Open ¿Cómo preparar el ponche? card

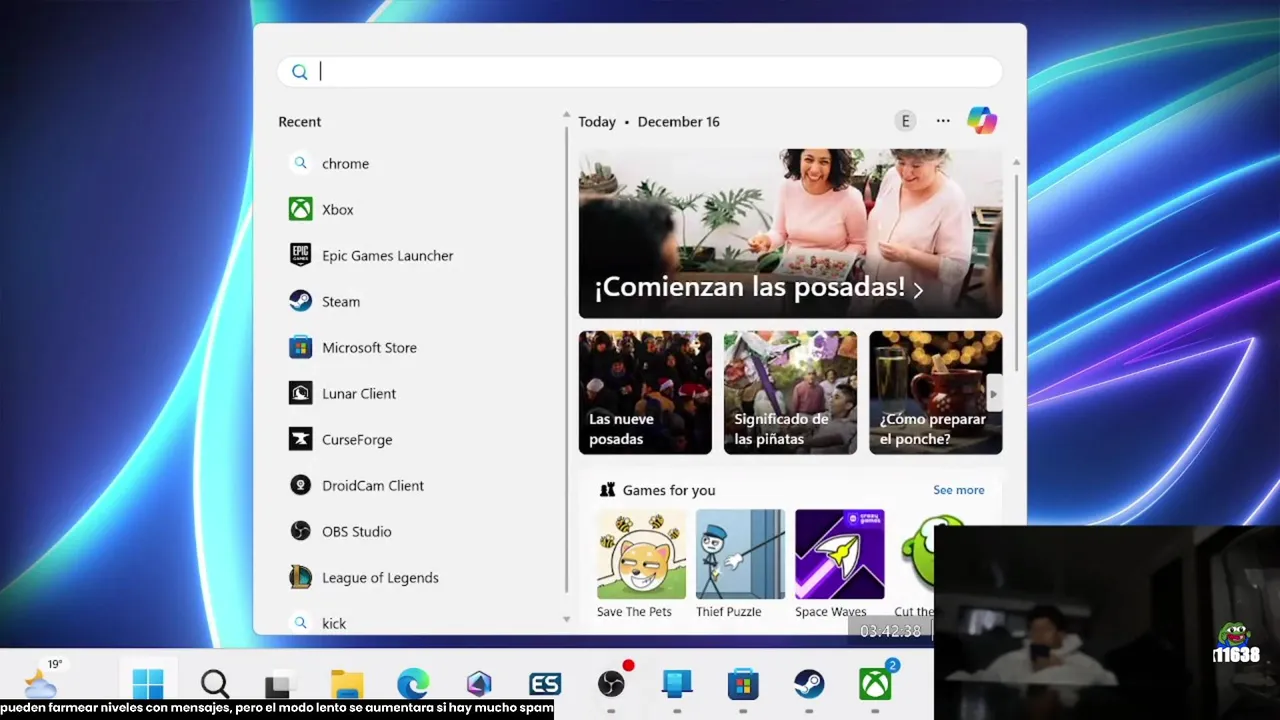click(935, 392)
